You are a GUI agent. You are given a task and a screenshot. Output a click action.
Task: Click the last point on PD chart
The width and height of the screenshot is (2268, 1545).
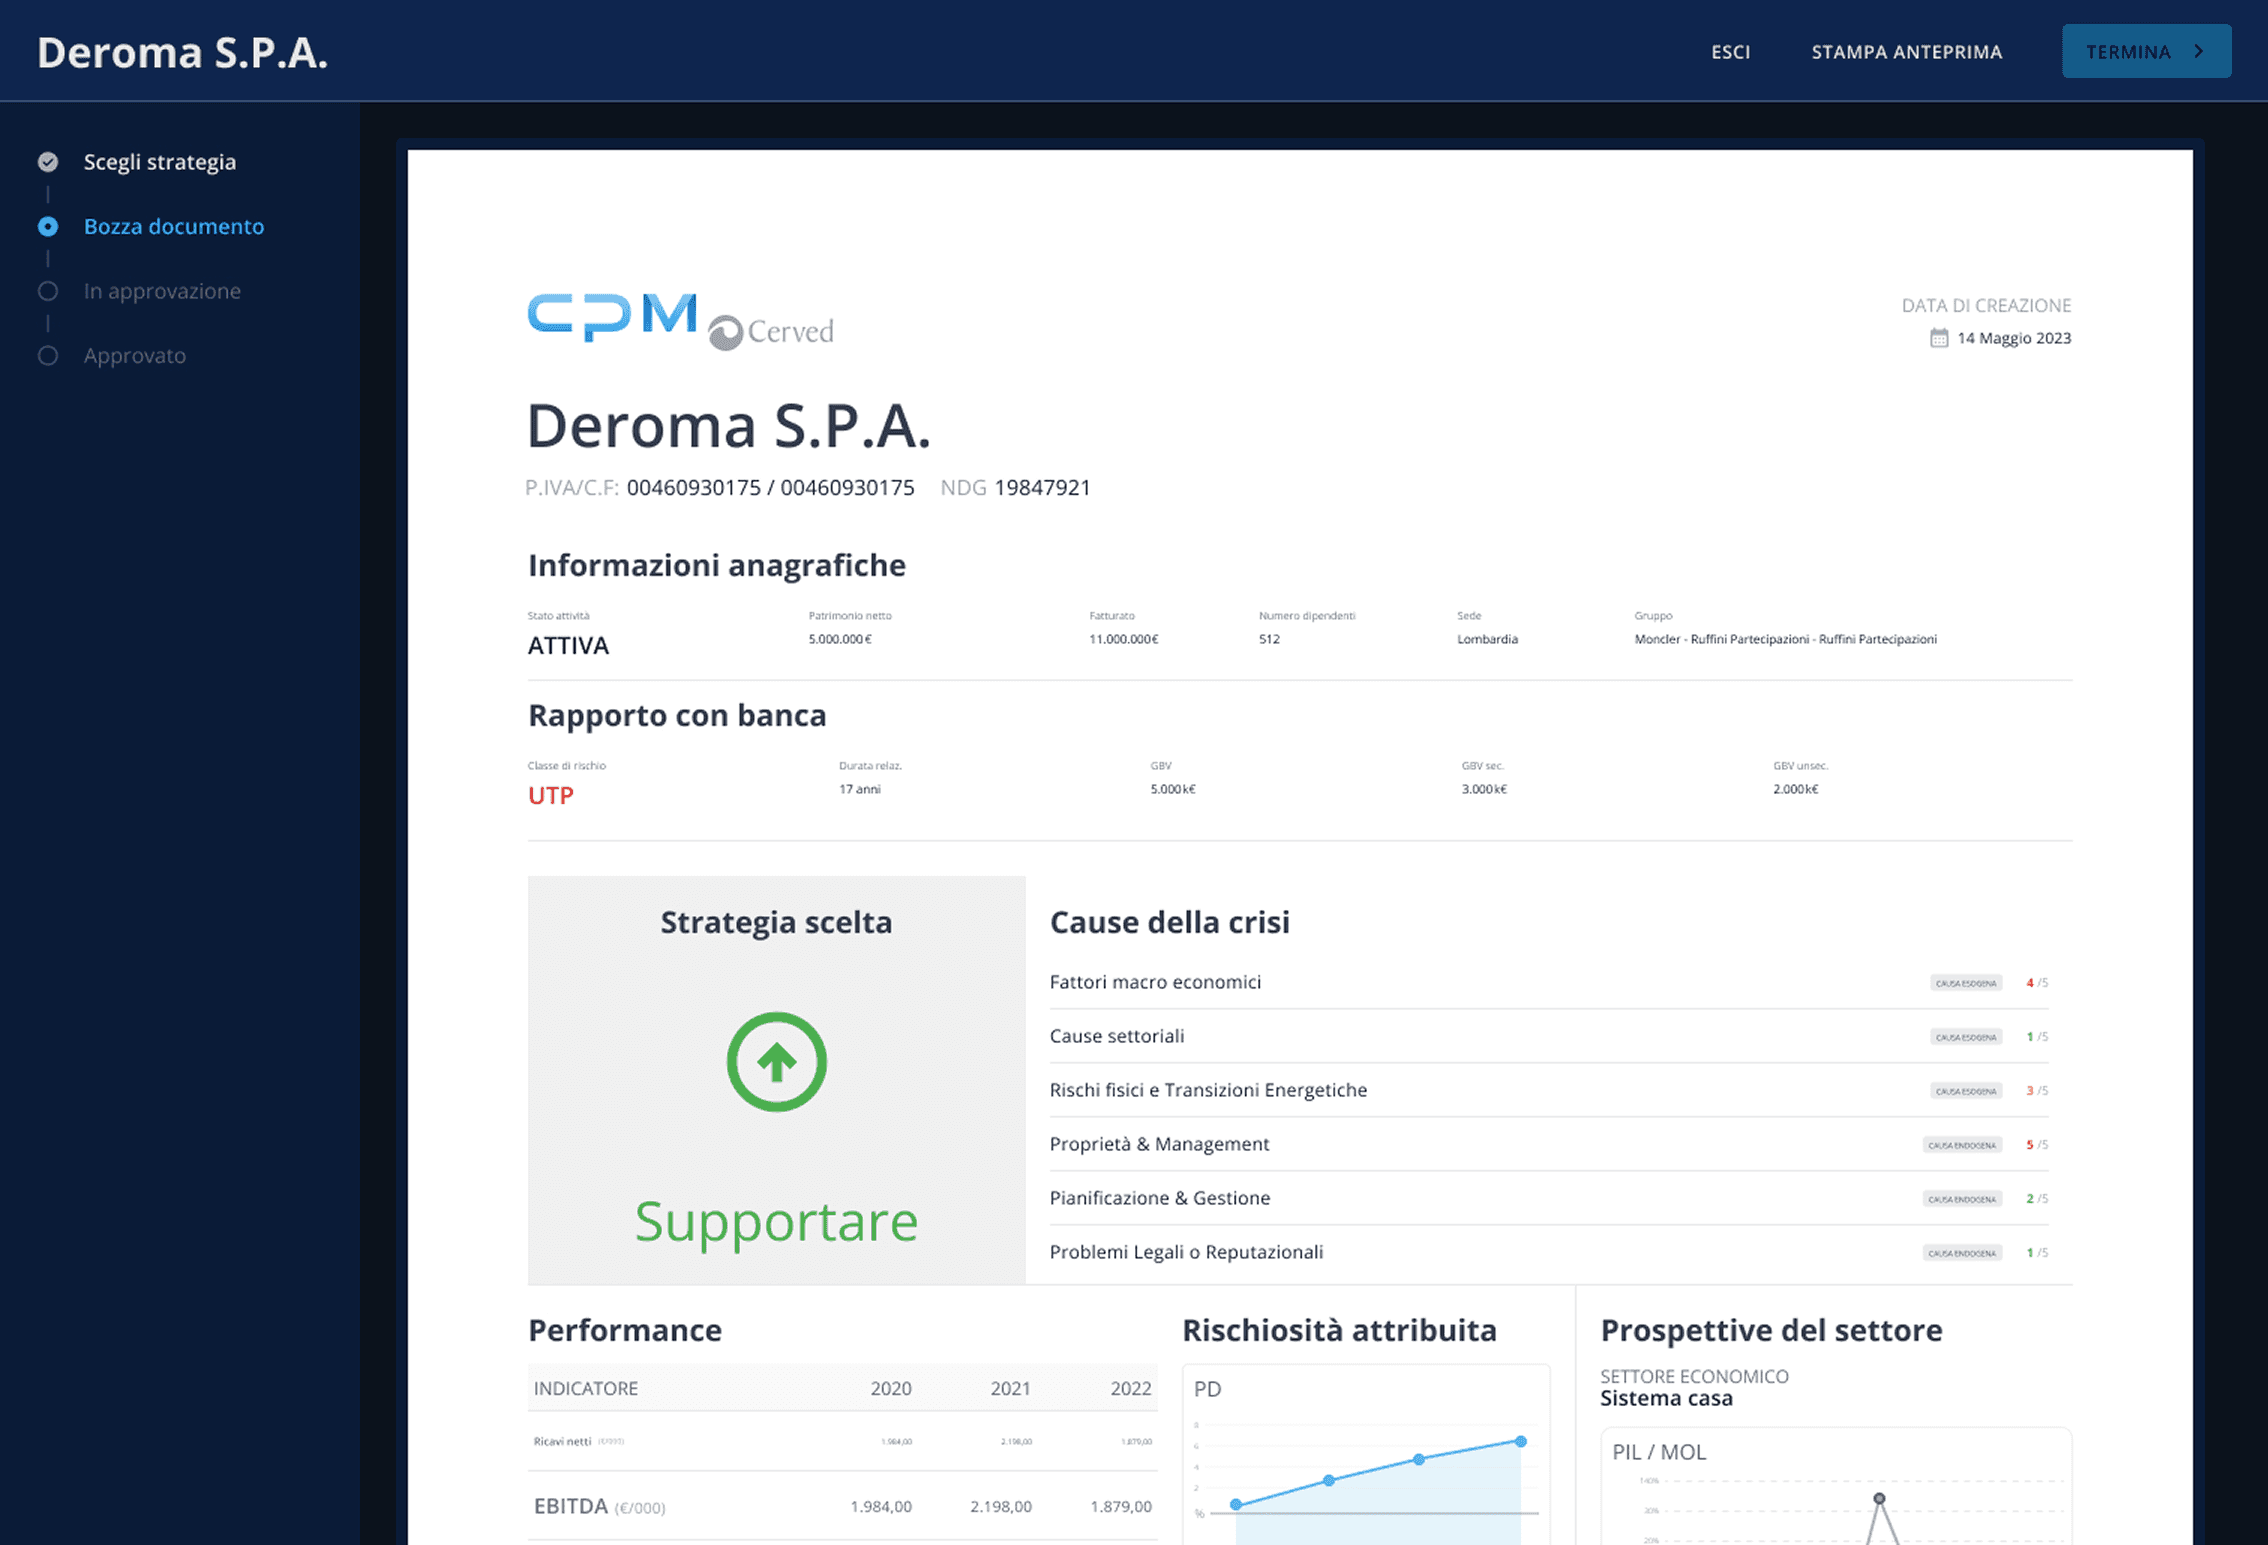pyautogui.click(x=1520, y=1441)
